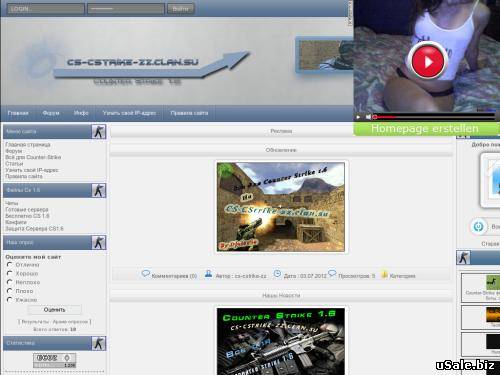
Task: Click soldier icon in Файлы Cs 1.6 header
Action: pyautogui.click(x=99, y=190)
